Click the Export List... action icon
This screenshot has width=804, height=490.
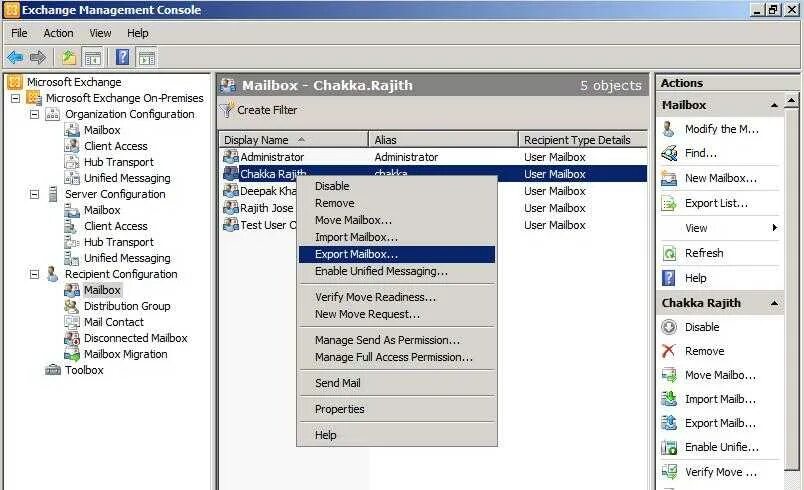(669, 203)
